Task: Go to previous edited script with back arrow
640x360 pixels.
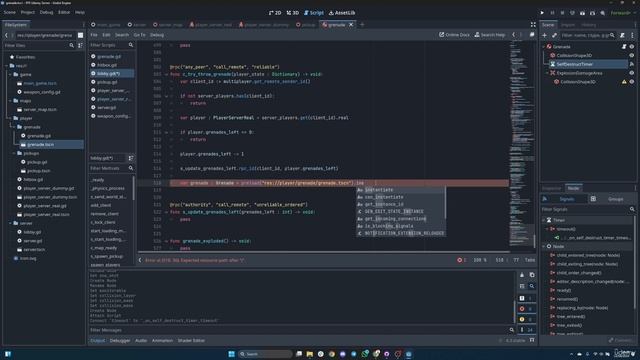Action: coord(513,35)
